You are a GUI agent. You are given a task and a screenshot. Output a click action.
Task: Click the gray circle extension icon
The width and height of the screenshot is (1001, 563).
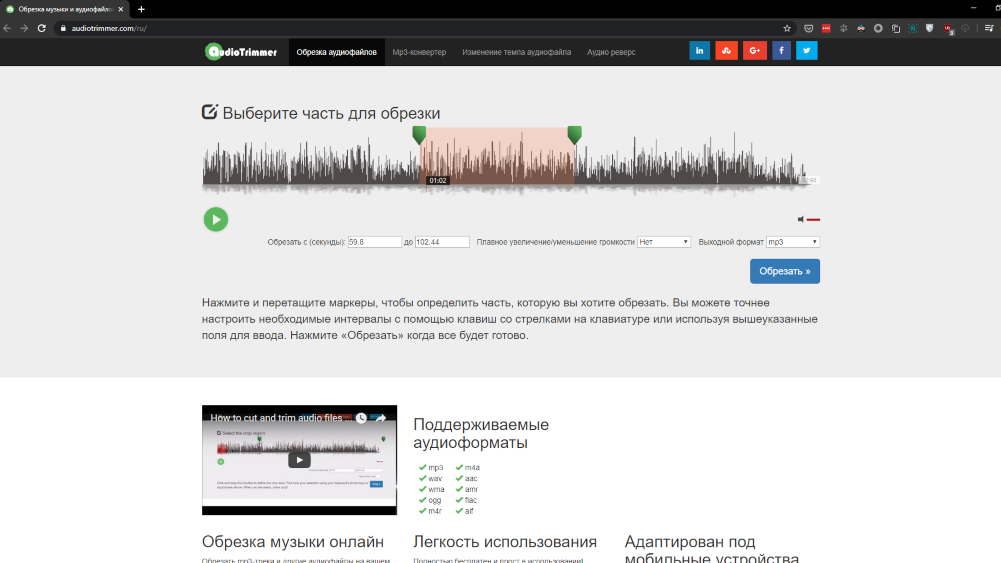click(878, 28)
